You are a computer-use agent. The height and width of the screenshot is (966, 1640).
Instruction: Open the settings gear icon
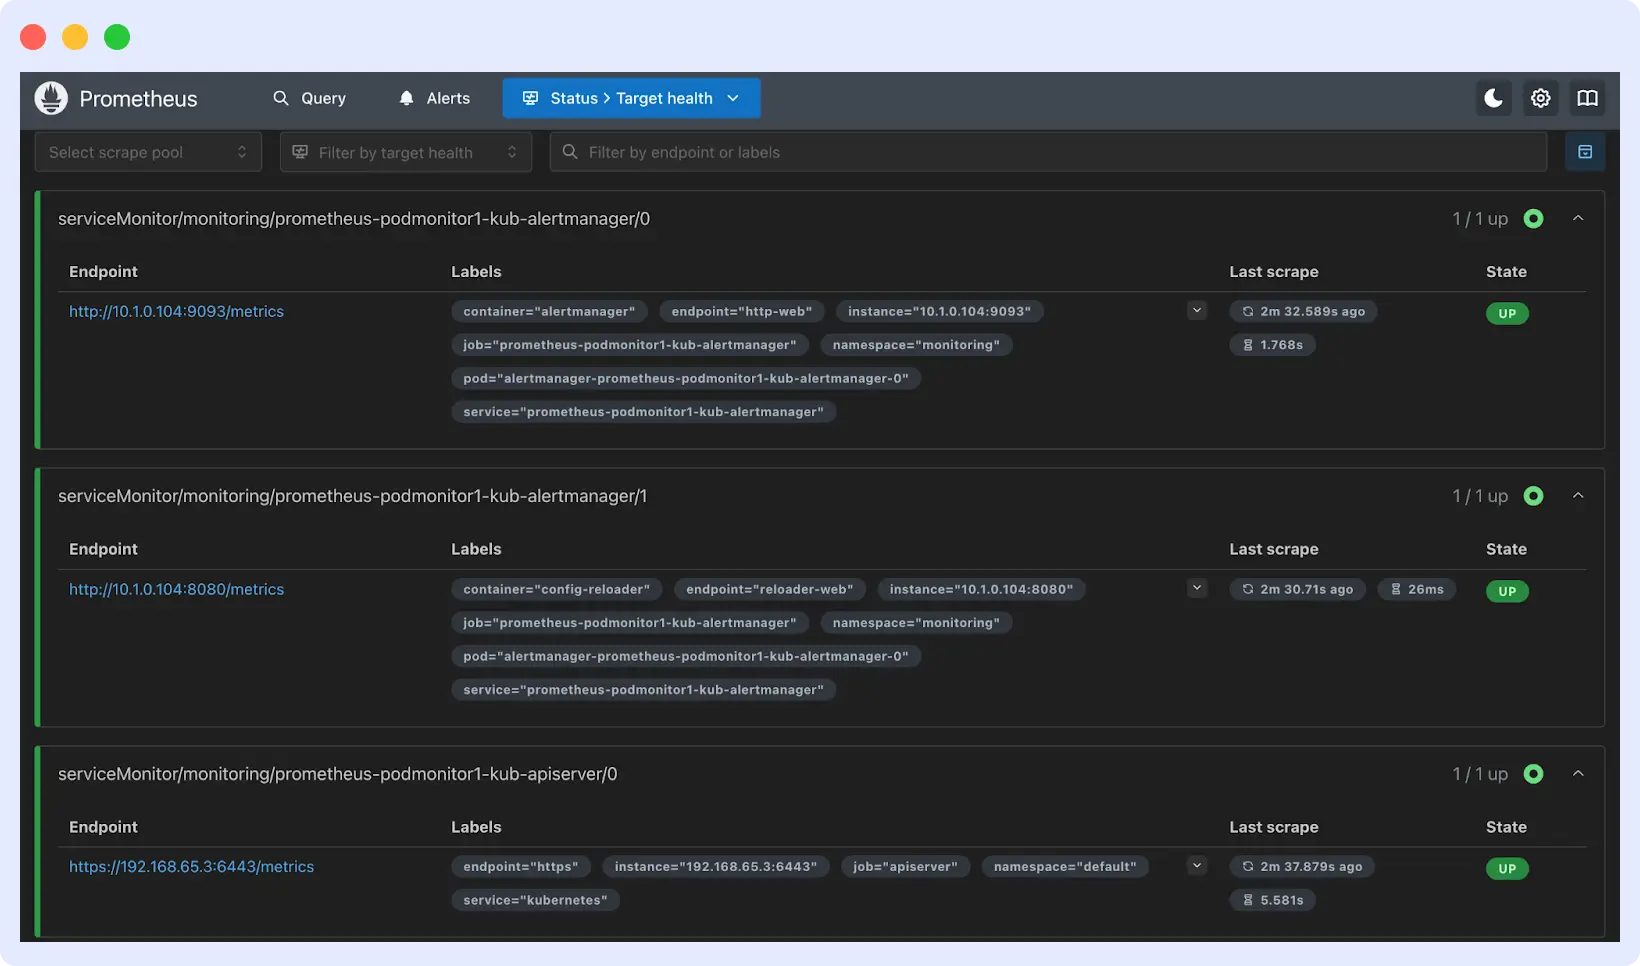click(x=1540, y=98)
